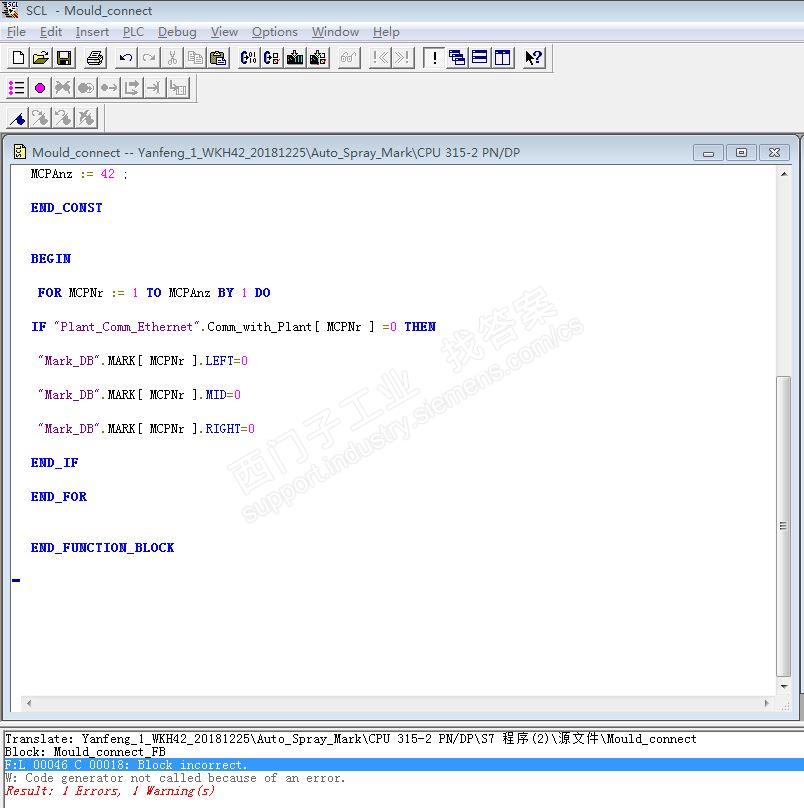Open the Help menu
Screen dimensions: 804x808
click(x=386, y=32)
